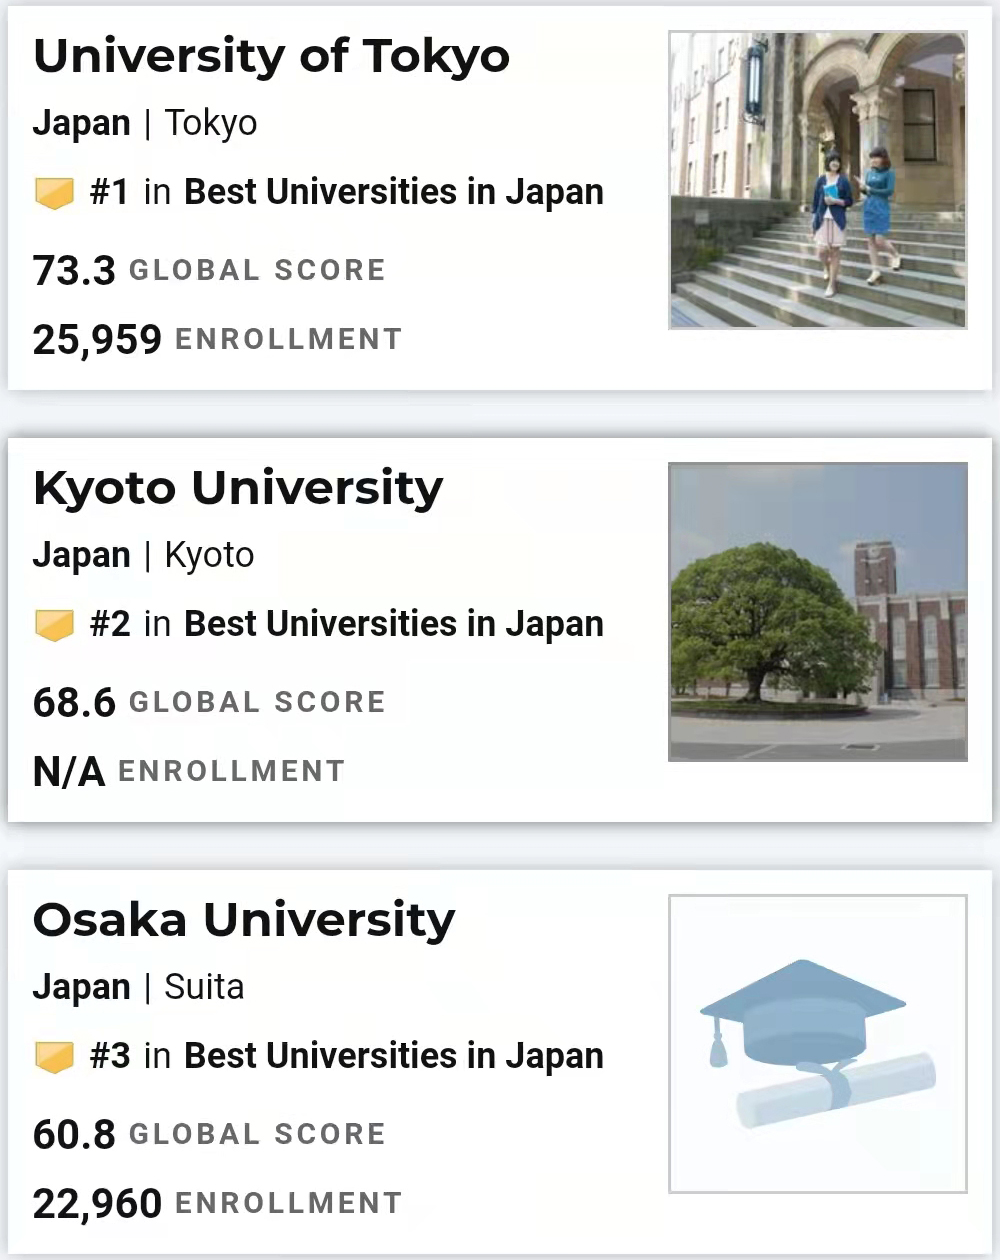Select Kyoto's Best Universities in Japan ranking link
Screen dimensions: 1000x1260
tap(394, 624)
